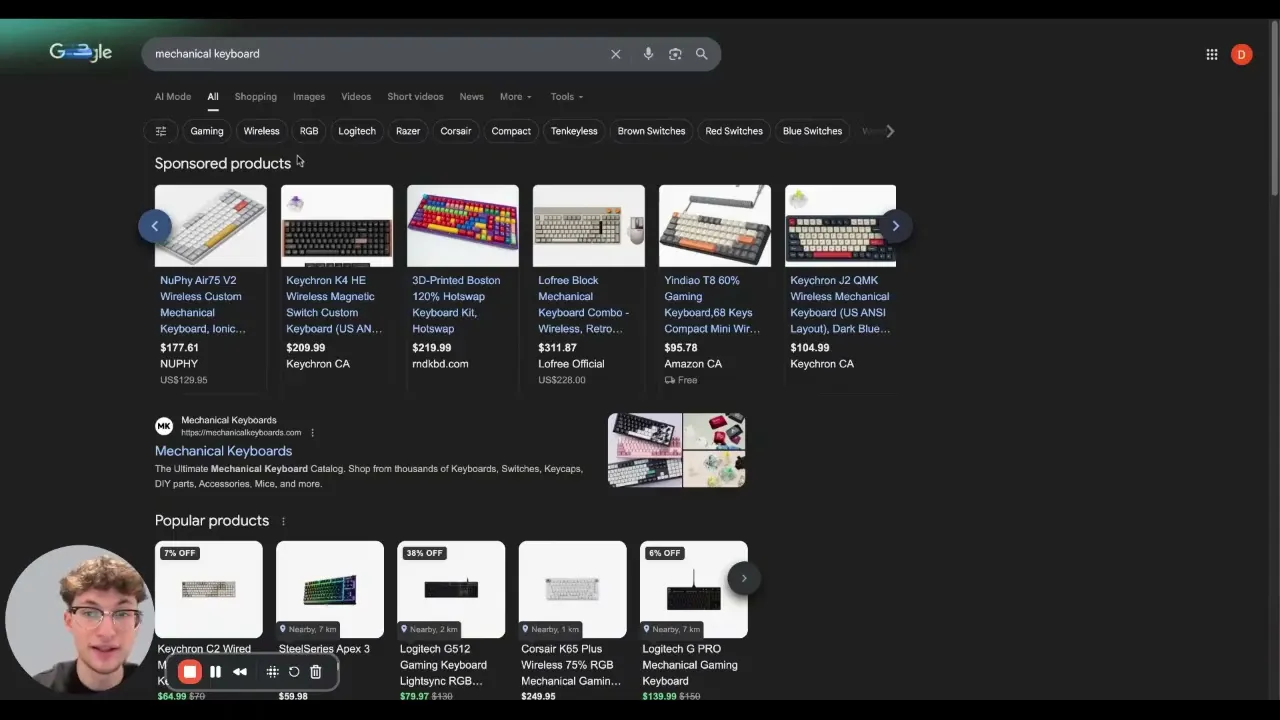The image size is (1280, 720).
Task: Go to previous sponsored products
Action: coord(154,226)
